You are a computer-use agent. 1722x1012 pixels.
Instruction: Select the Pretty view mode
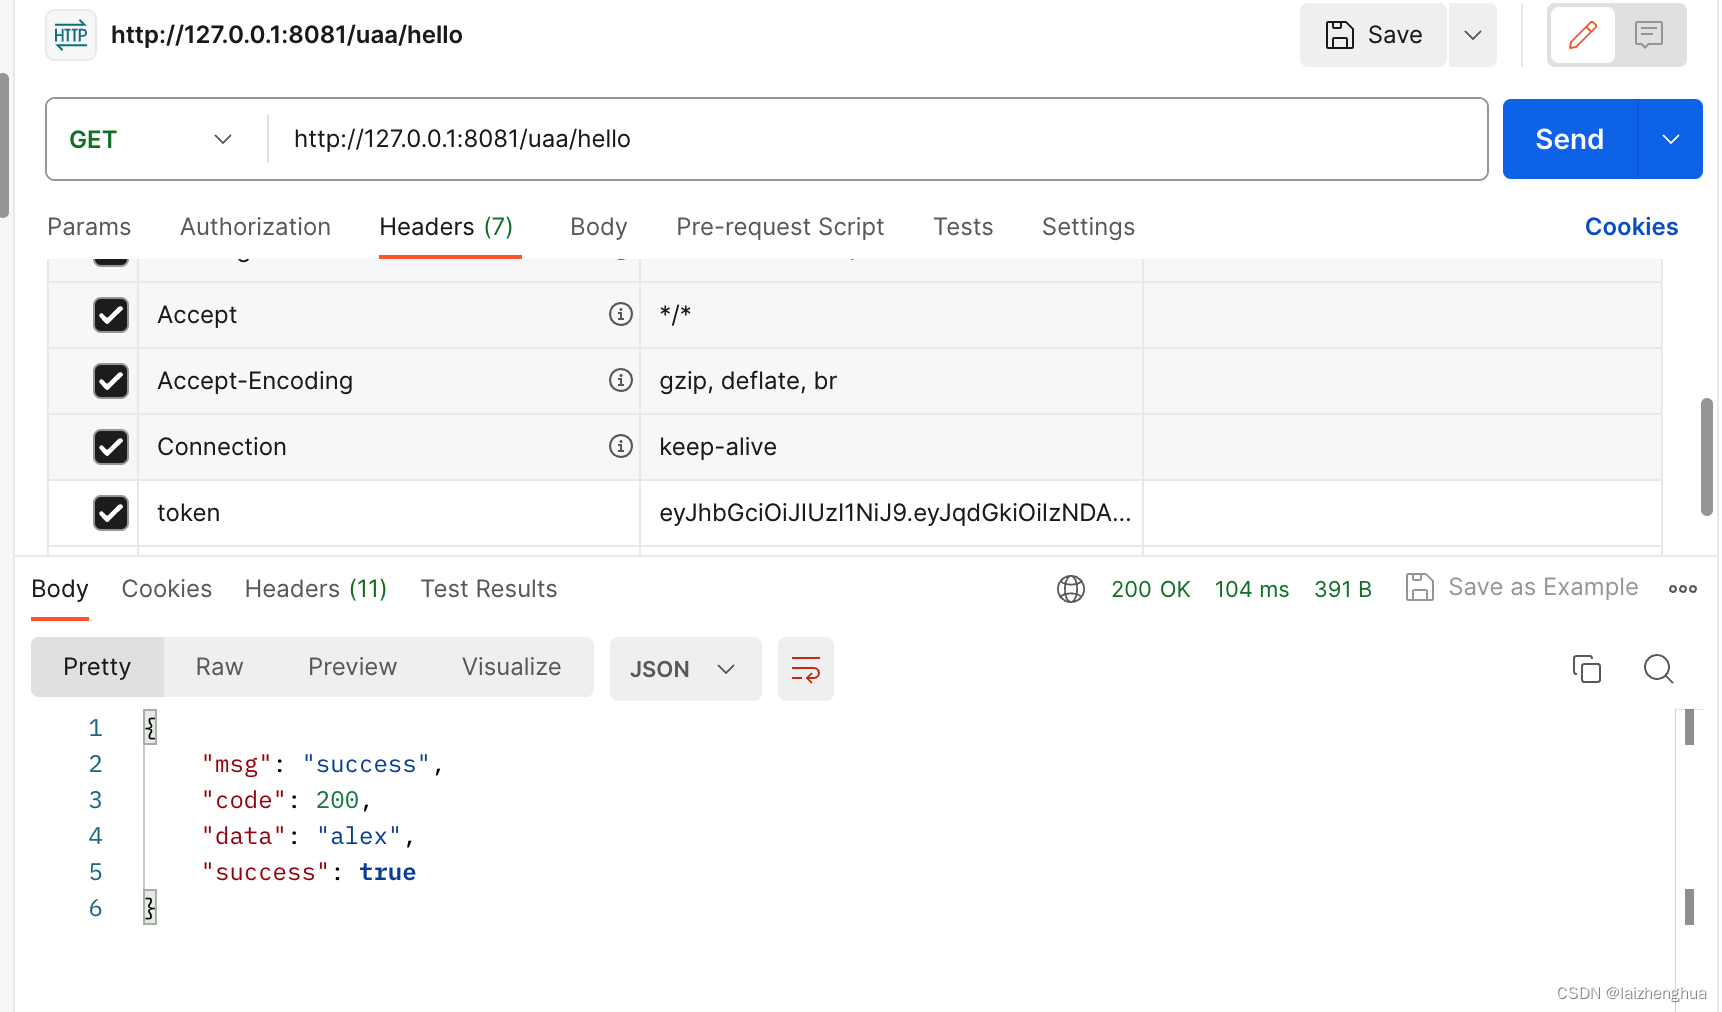pos(97,667)
